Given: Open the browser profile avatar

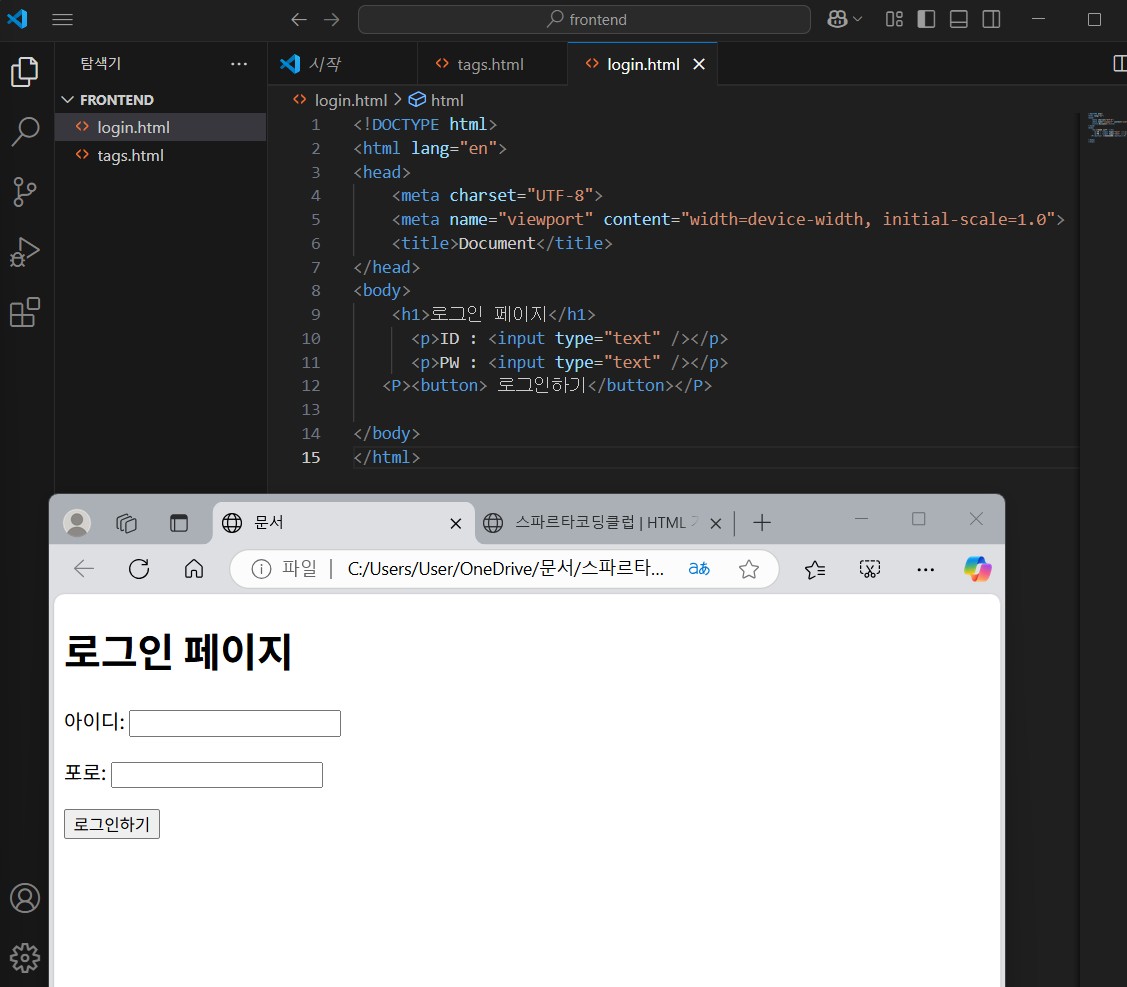Looking at the screenshot, I should [77, 523].
